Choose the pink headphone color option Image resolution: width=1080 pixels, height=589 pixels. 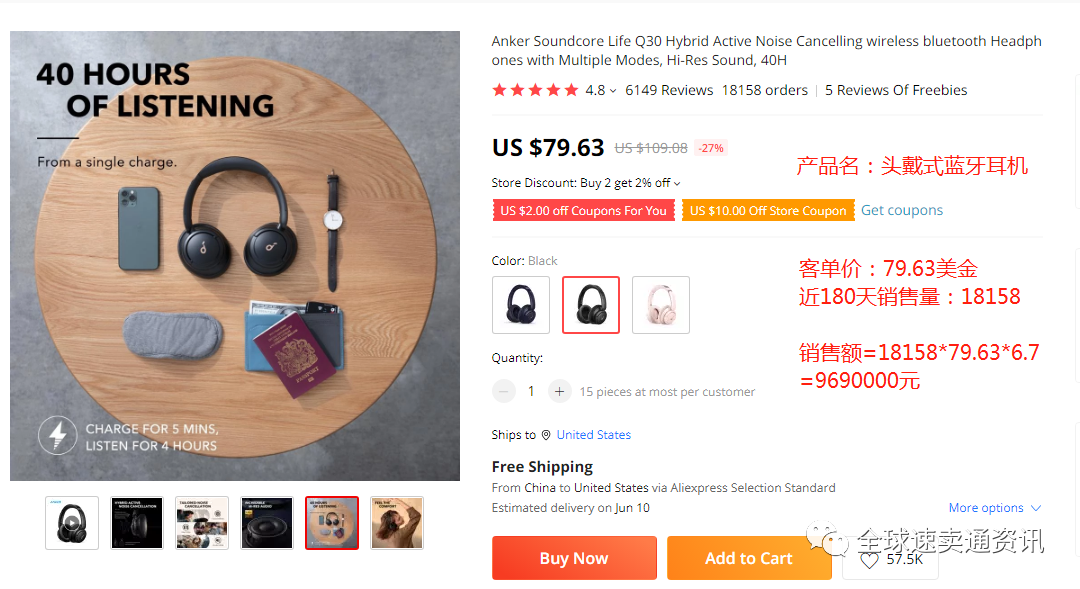[661, 305]
